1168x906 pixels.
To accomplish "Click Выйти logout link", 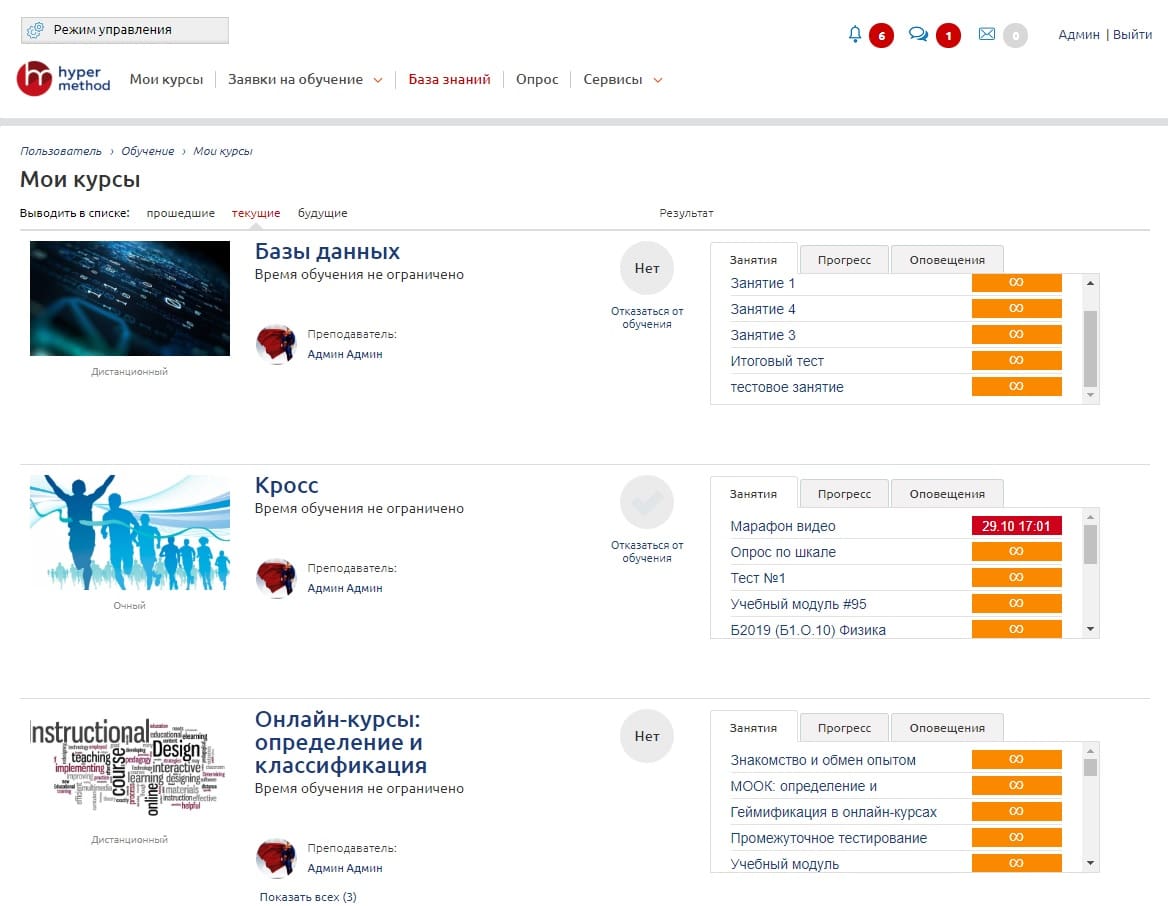I will [x=1132, y=34].
